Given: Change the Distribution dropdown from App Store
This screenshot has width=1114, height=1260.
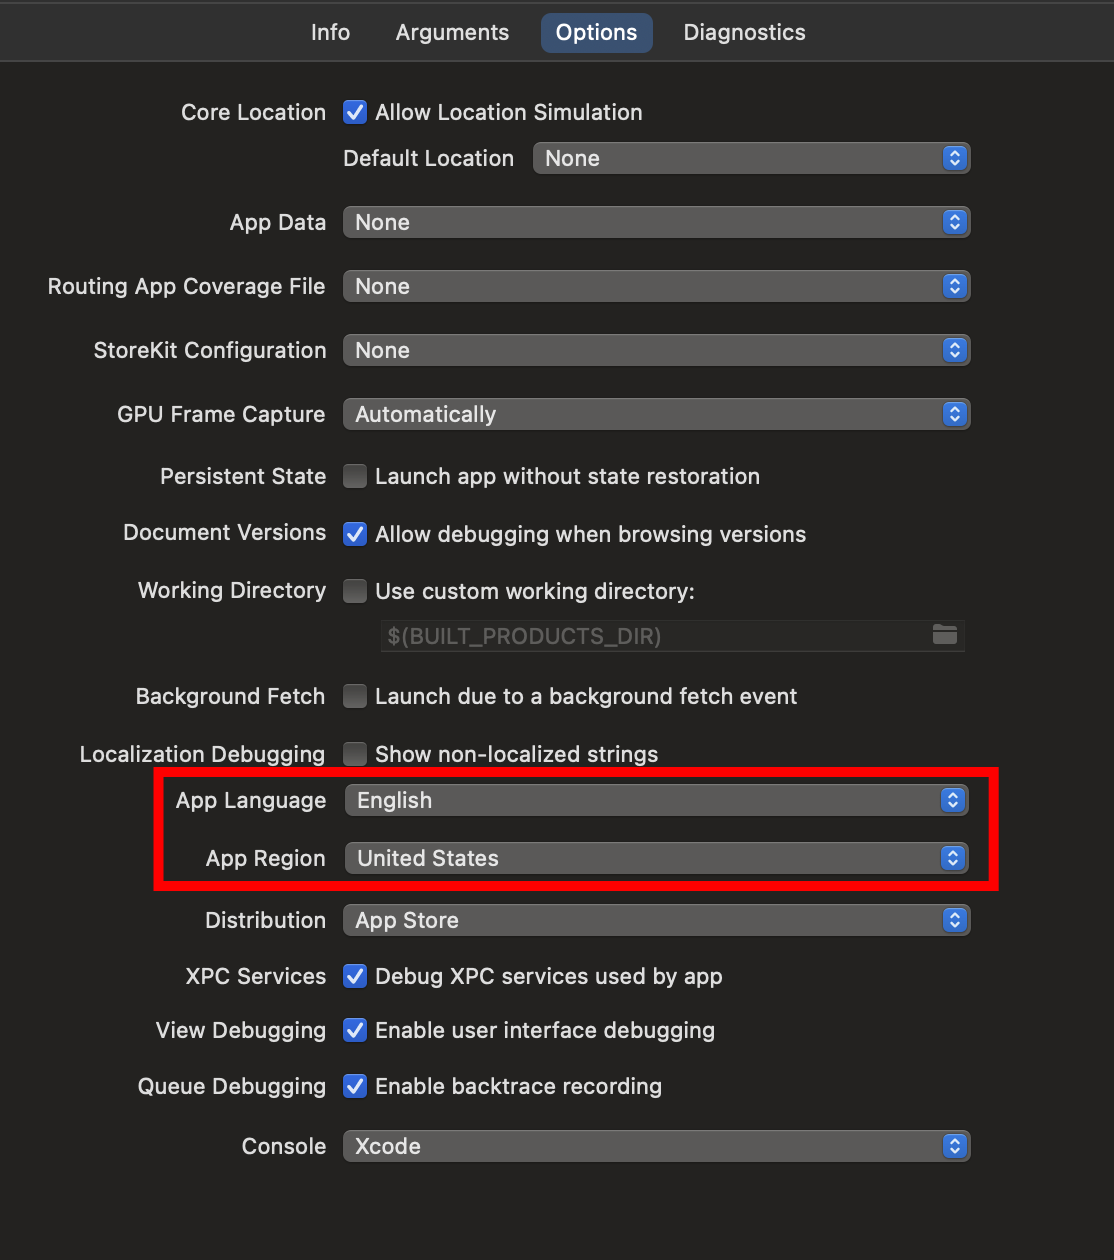Looking at the screenshot, I should click(656, 920).
